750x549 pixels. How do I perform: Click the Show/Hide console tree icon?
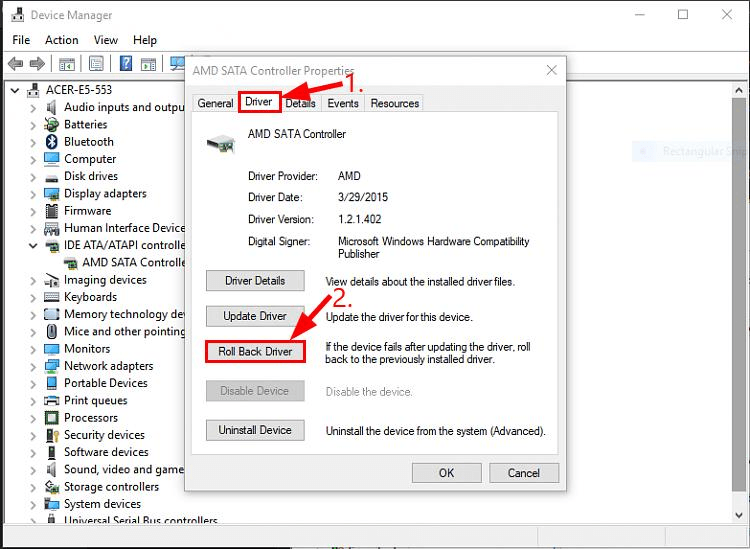point(67,64)
